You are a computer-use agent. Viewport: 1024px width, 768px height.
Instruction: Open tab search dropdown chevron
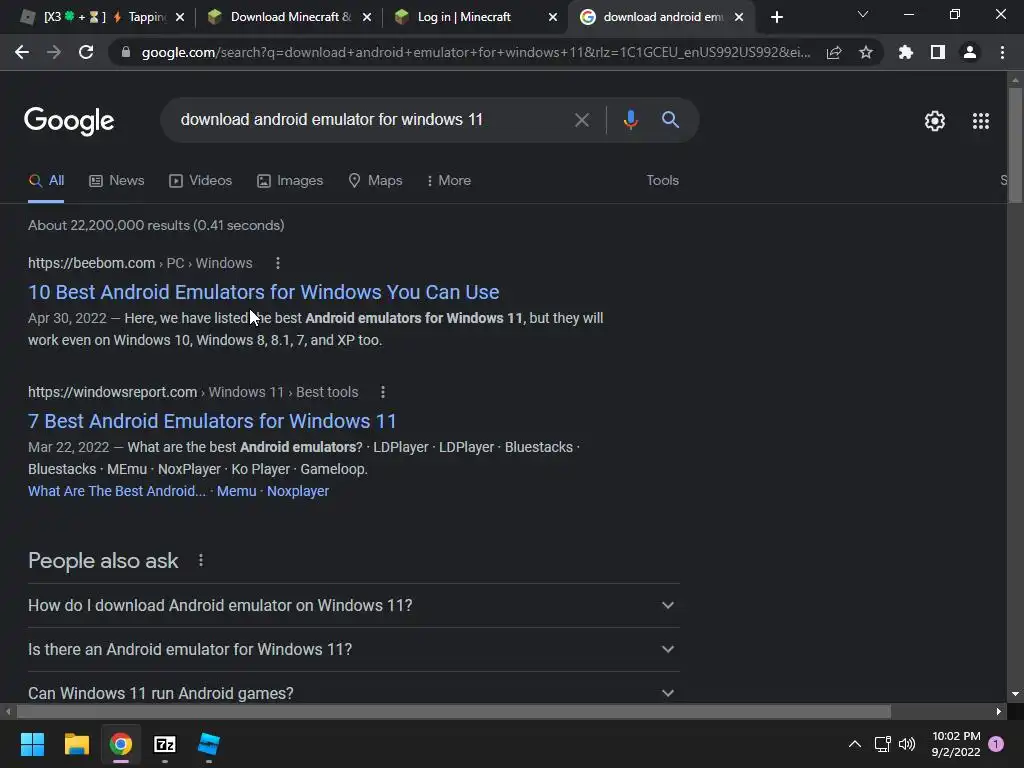pyautogui.click(x=863, y=14)
